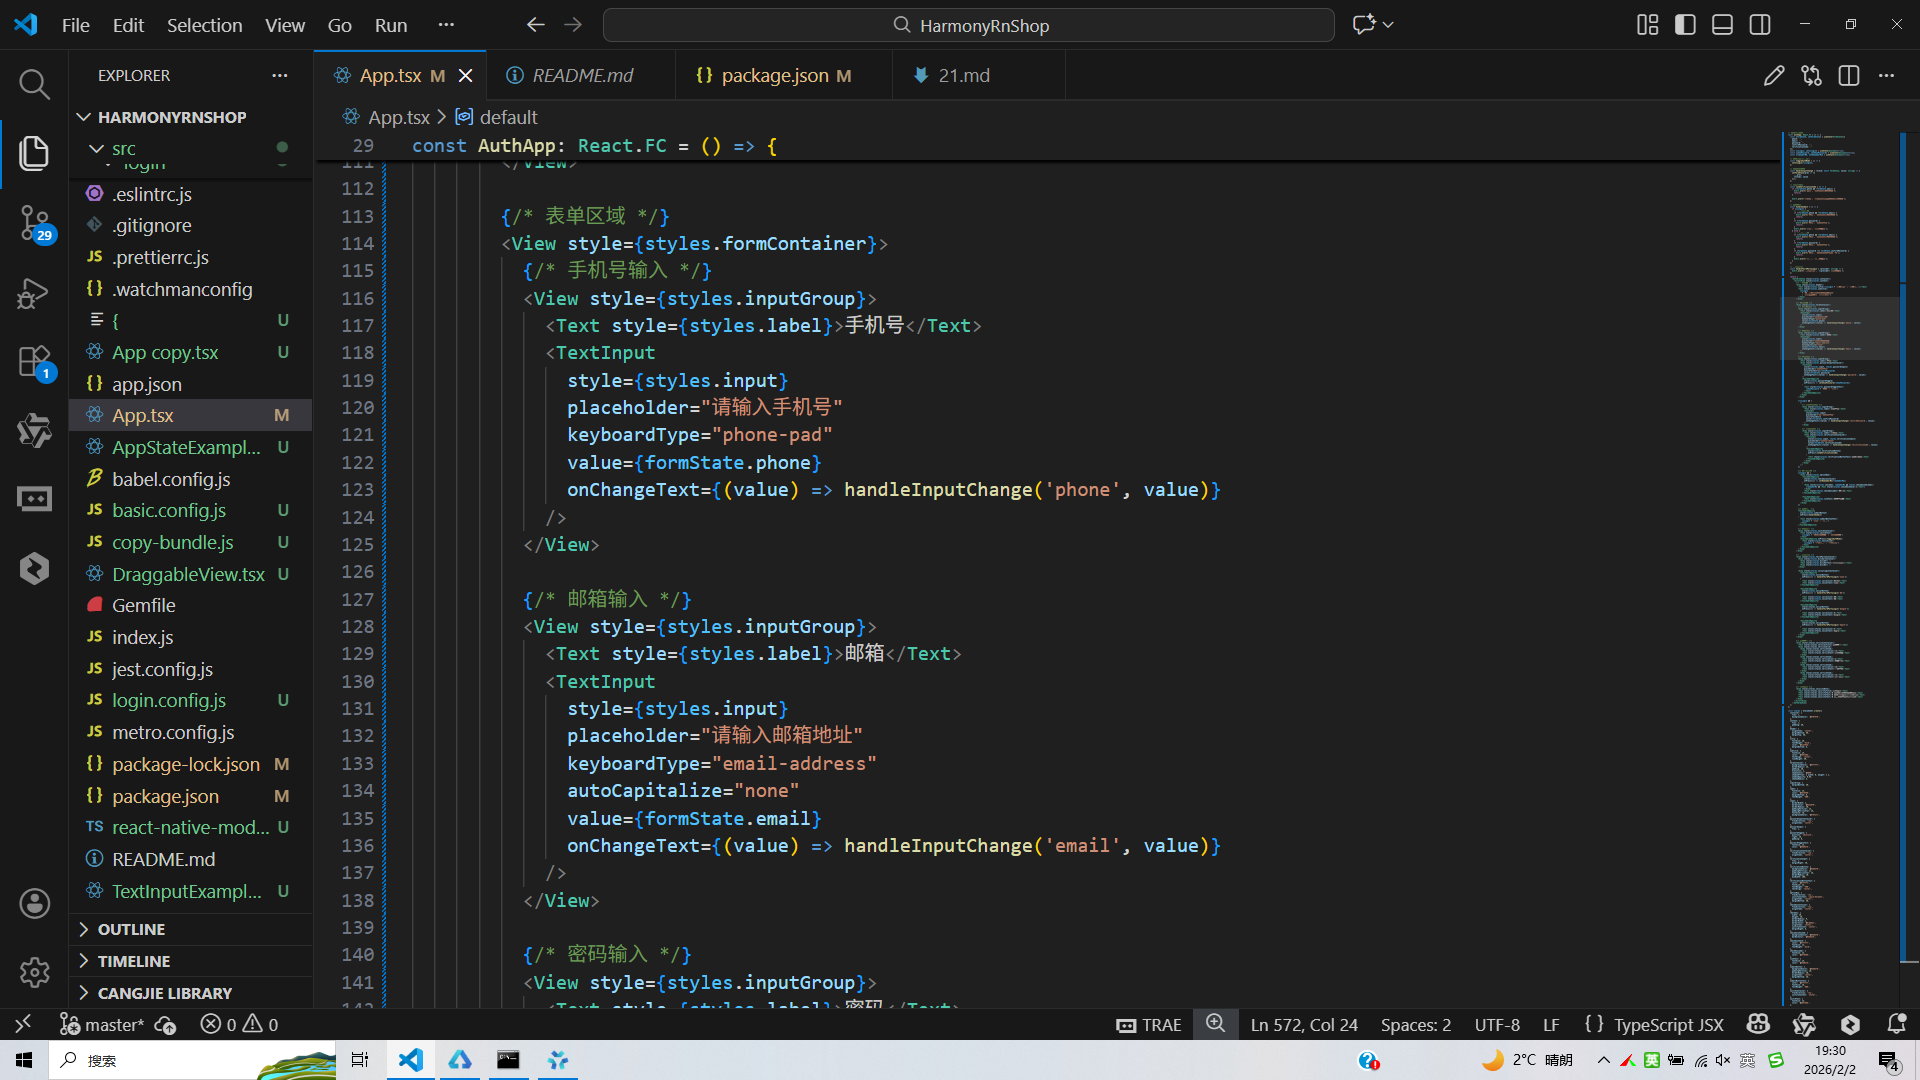
Task: Open Manage gear icon in activity bar
Action: coord(34,972)
